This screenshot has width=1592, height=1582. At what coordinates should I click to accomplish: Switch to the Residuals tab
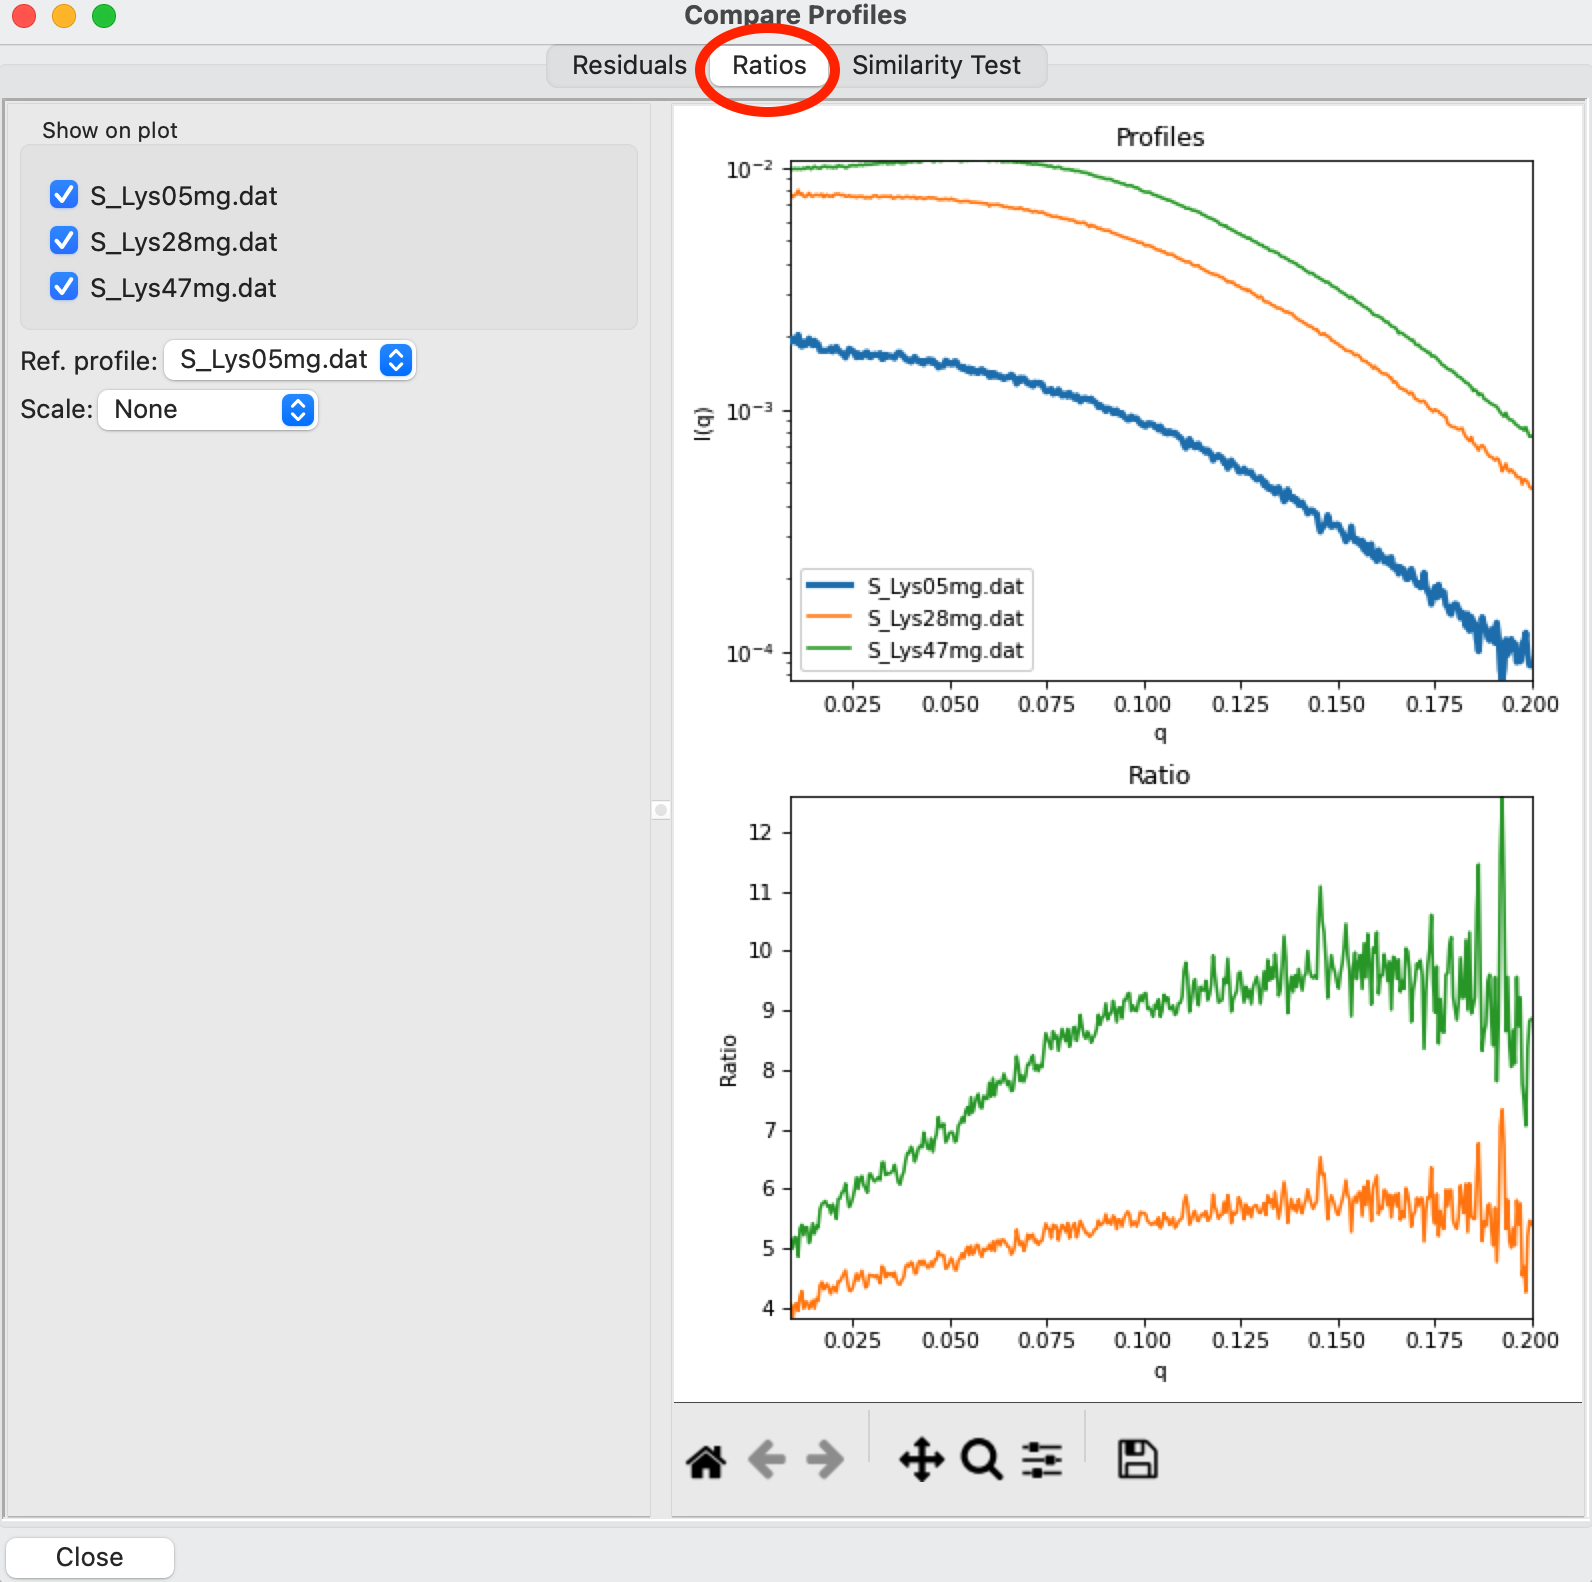pos(629,66)
